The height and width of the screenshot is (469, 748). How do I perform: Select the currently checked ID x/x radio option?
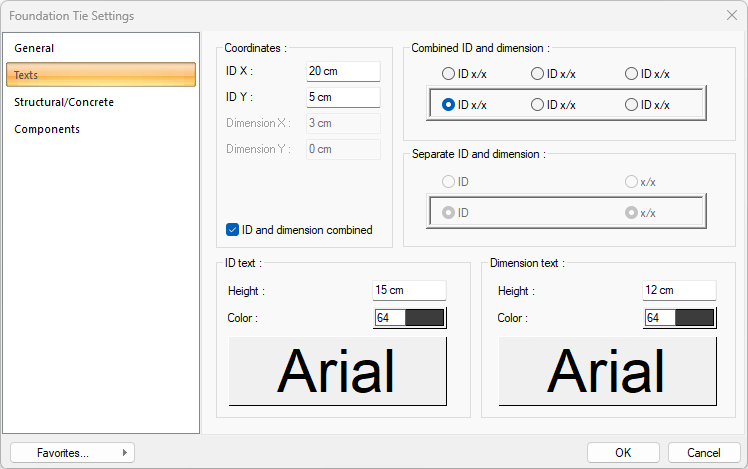[x=449, y=104]
